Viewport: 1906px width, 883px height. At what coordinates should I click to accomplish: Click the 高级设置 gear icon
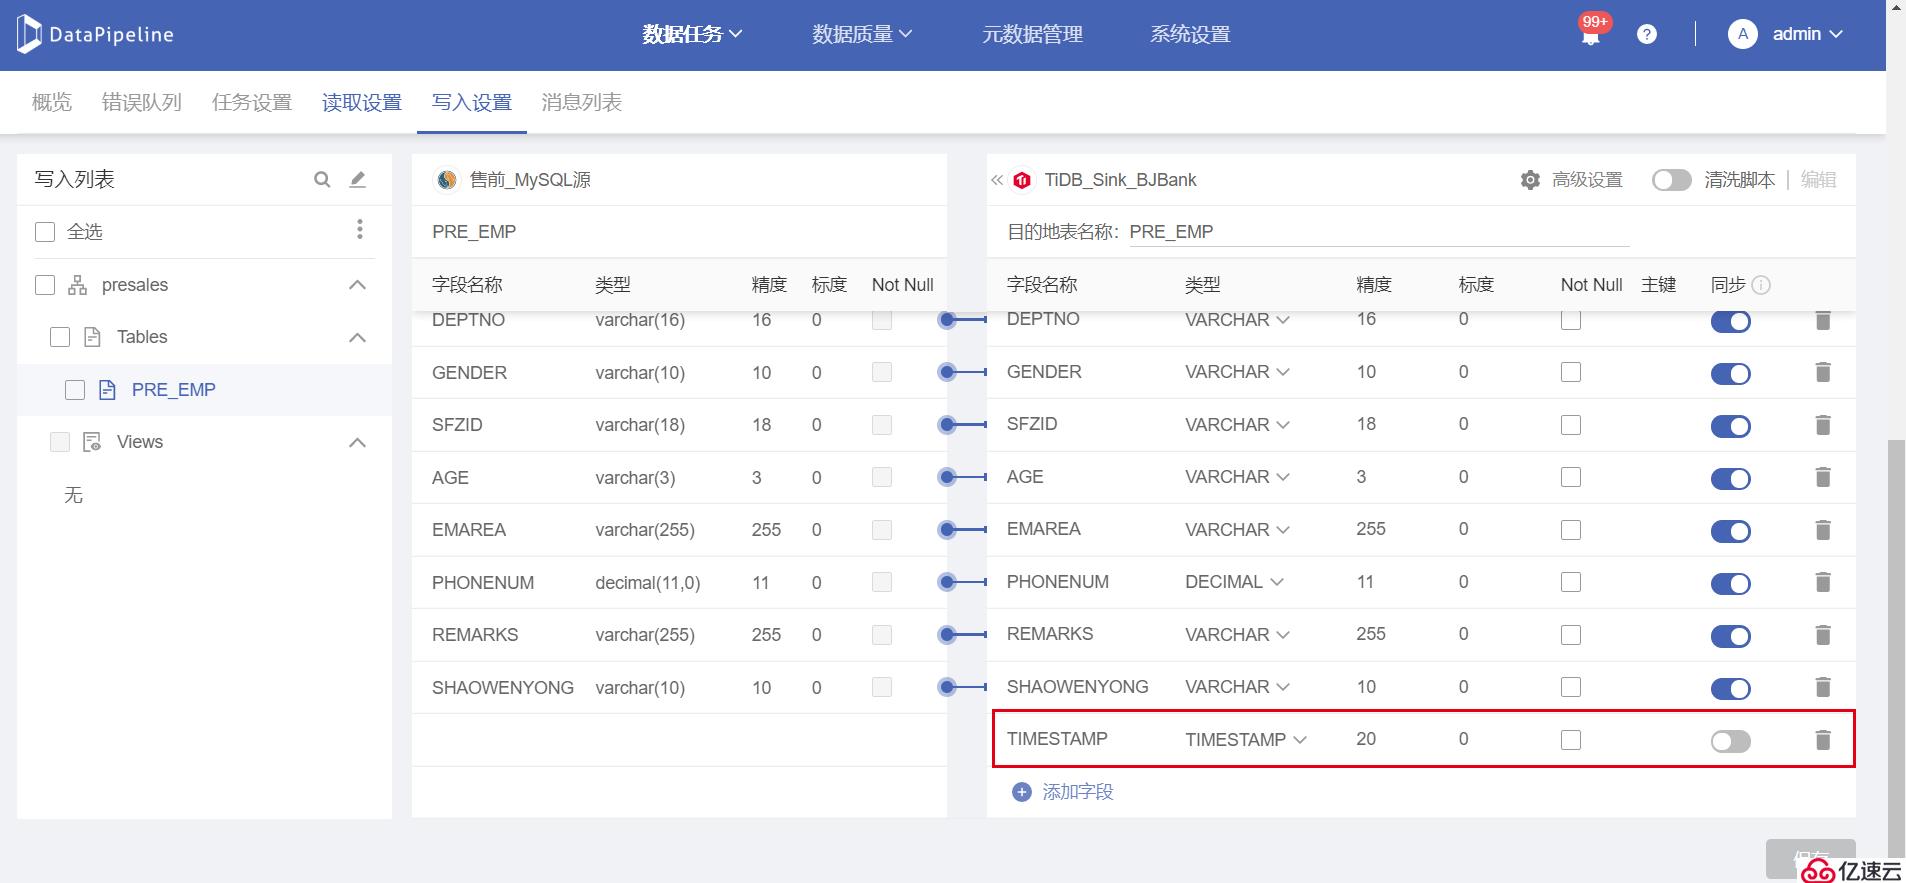1530,180
